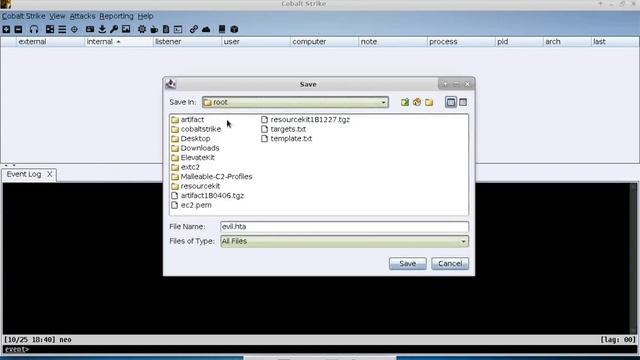Image resolution: width=640 pixels, height=360 pixels.
Task: Open the View menu
Action: point(57,16)
